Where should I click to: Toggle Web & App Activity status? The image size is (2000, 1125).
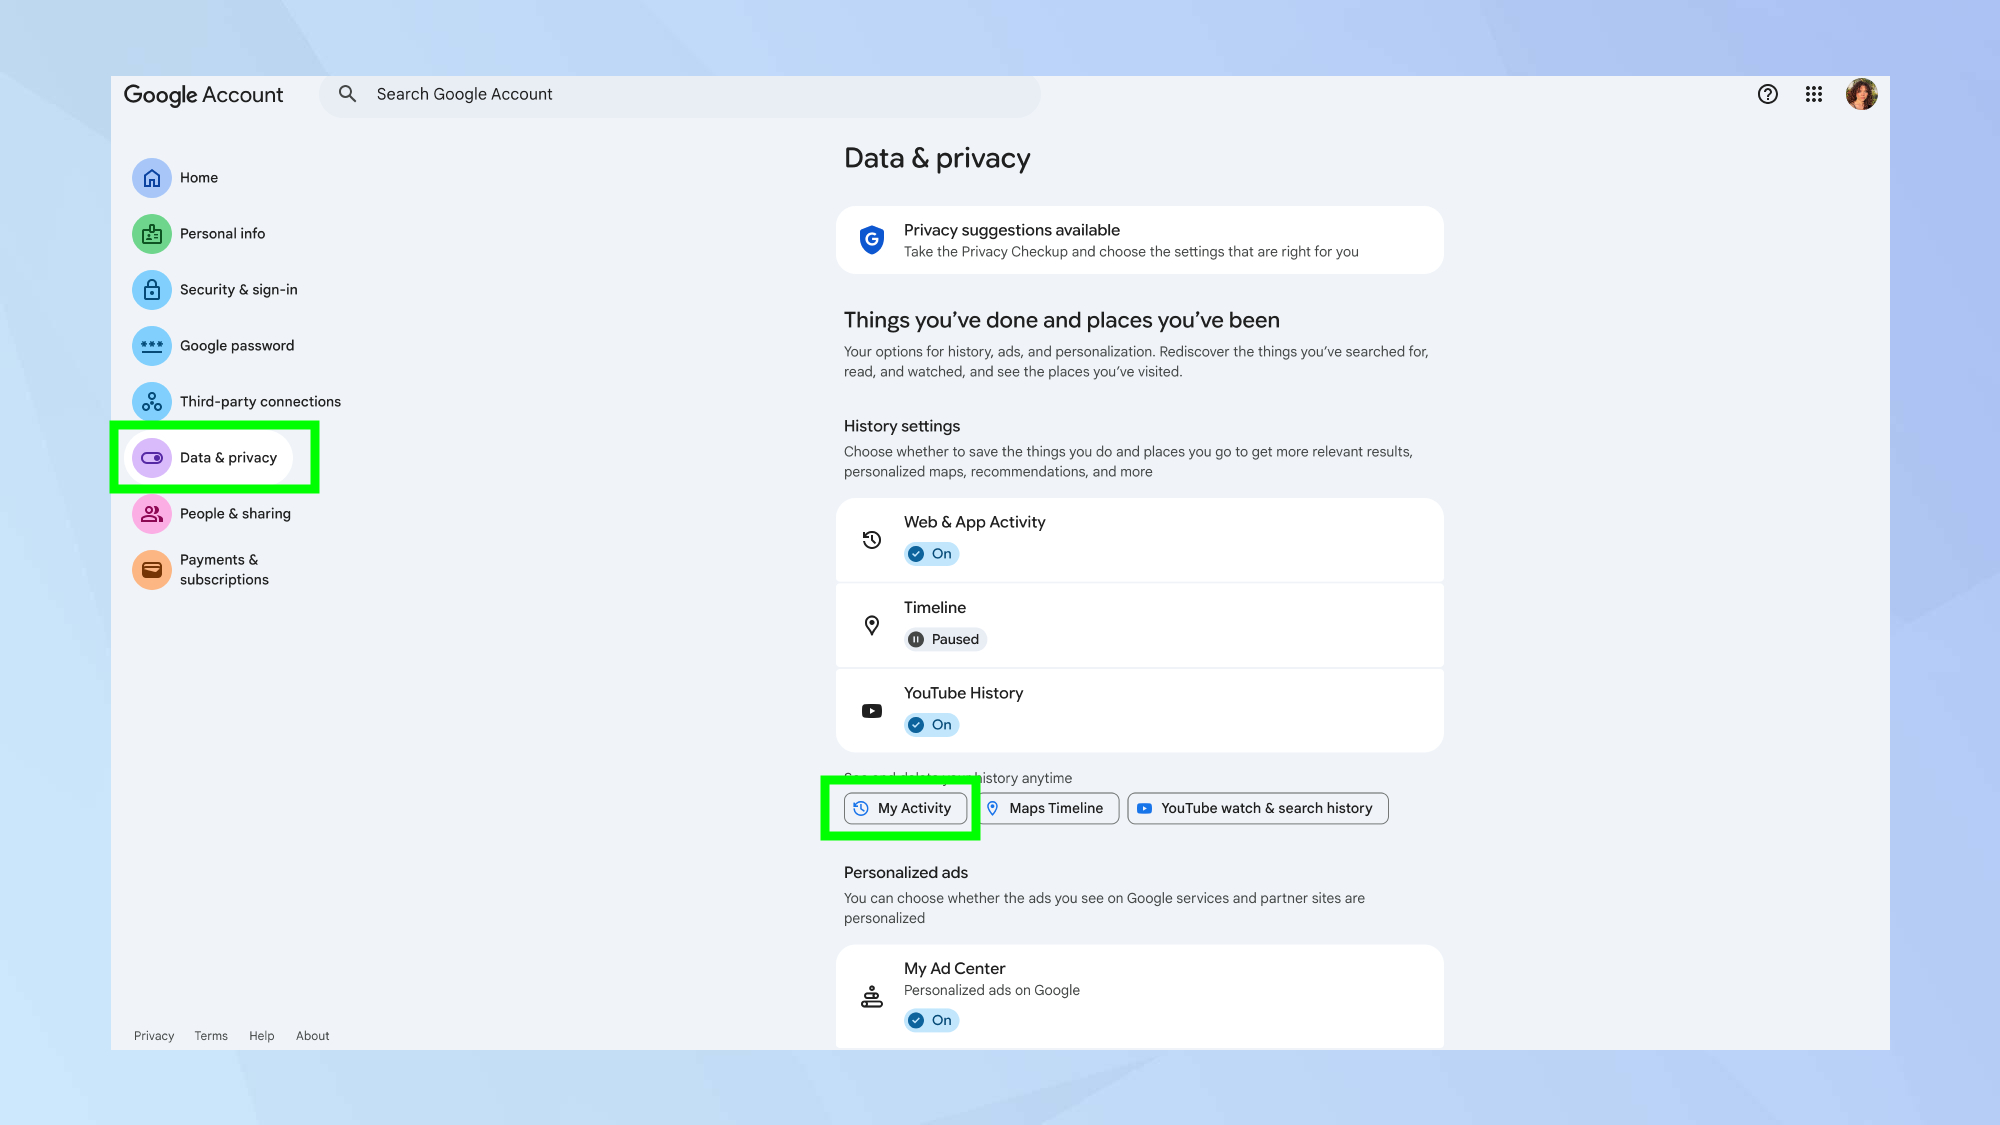[931, 553]
